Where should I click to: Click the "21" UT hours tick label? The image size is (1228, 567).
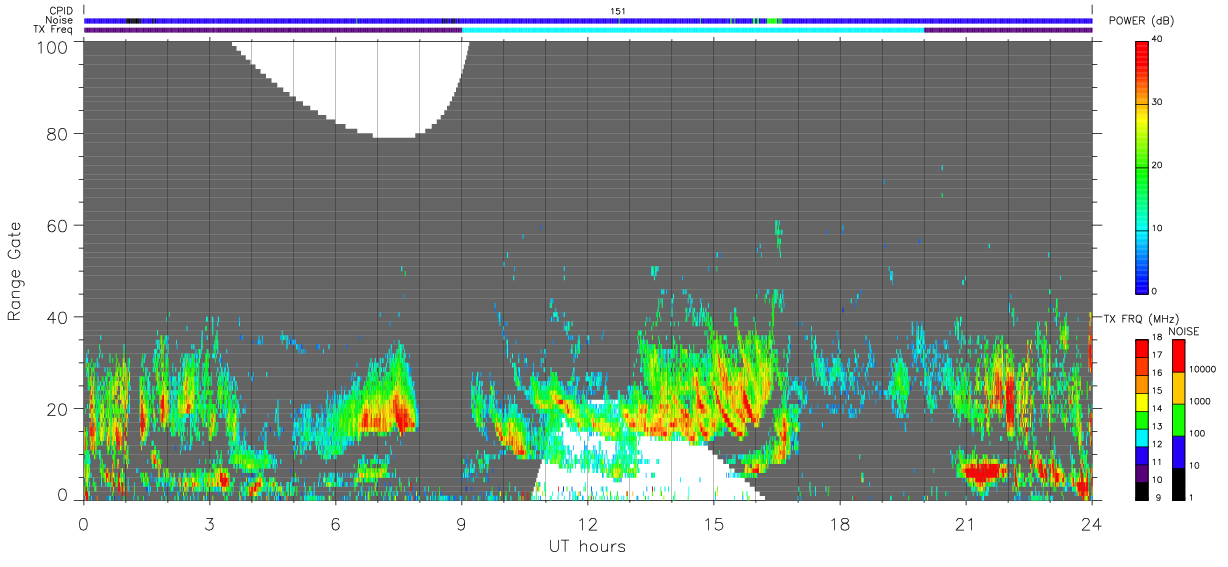(965, 523)
